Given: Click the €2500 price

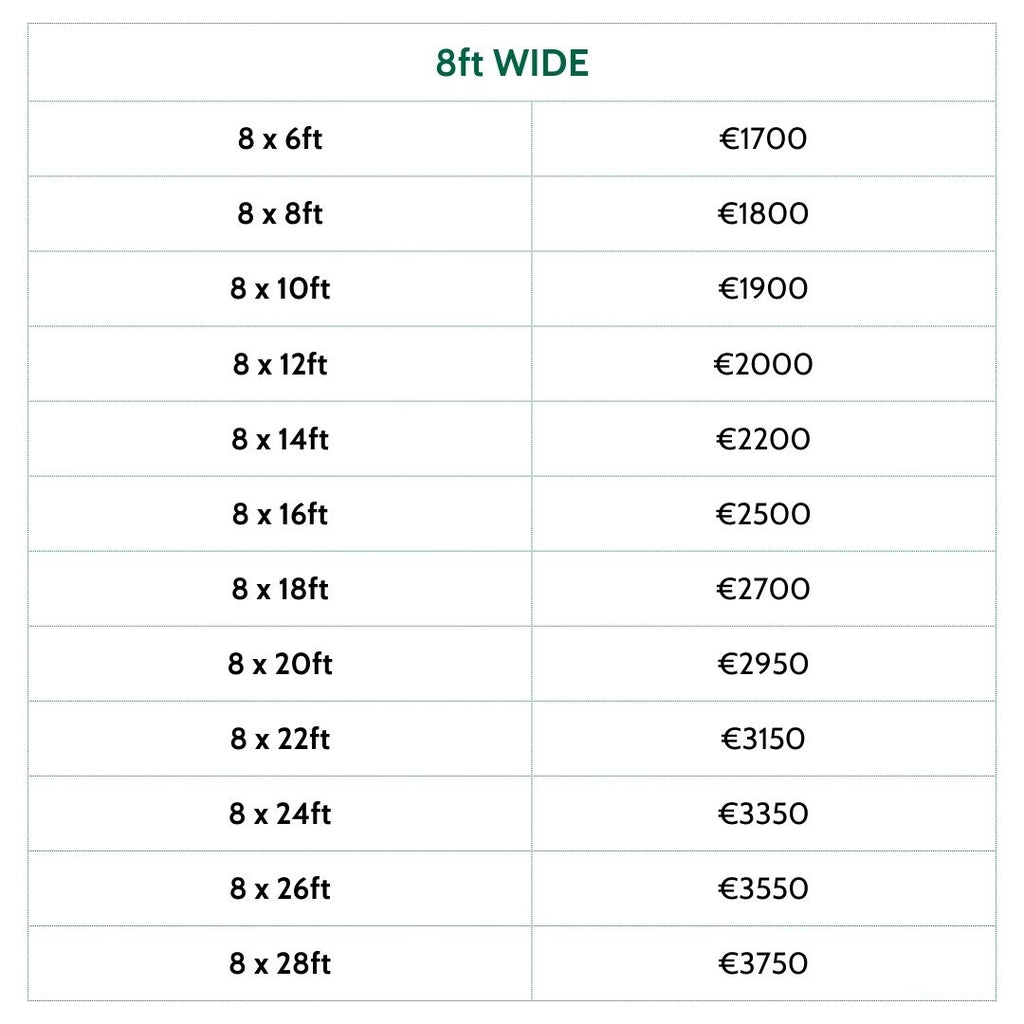Looking at the screenshot, I should (x=763, y=514).
